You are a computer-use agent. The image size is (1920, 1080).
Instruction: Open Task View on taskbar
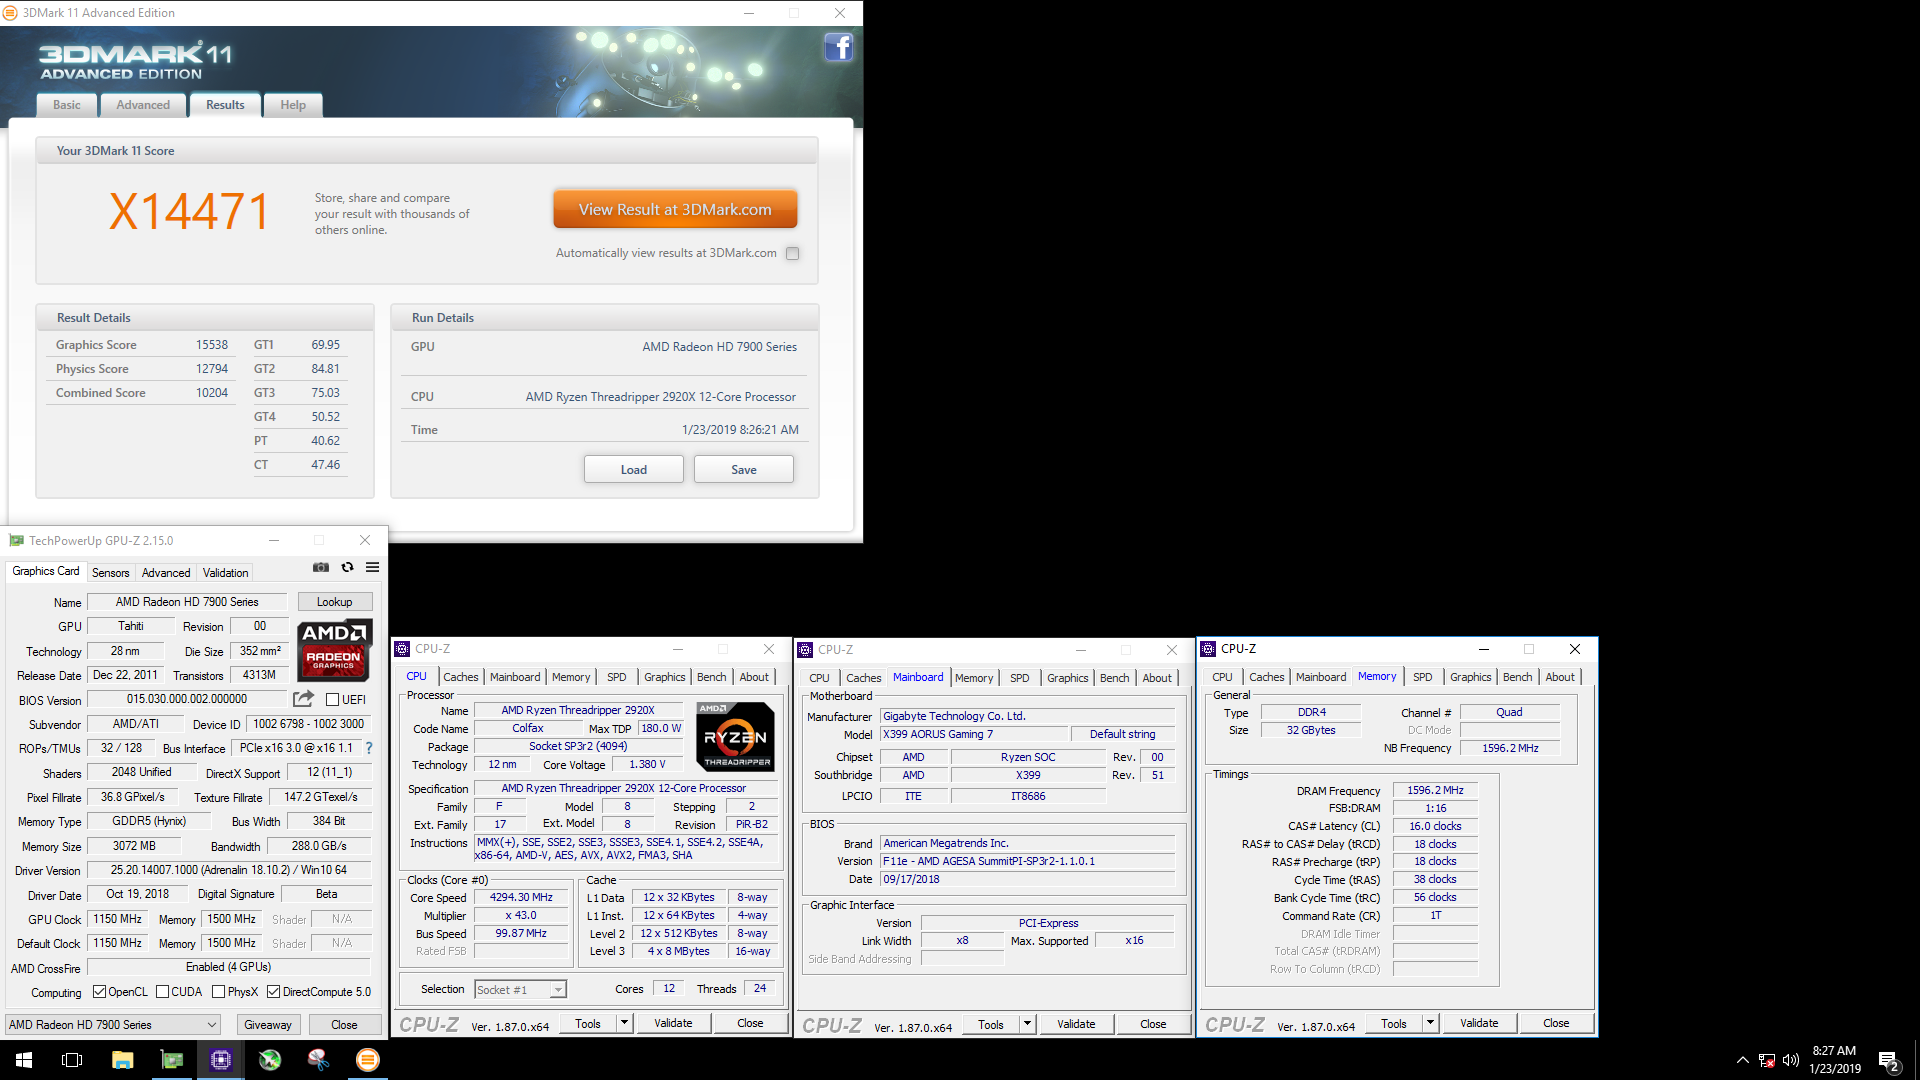tap(72, 1060)
